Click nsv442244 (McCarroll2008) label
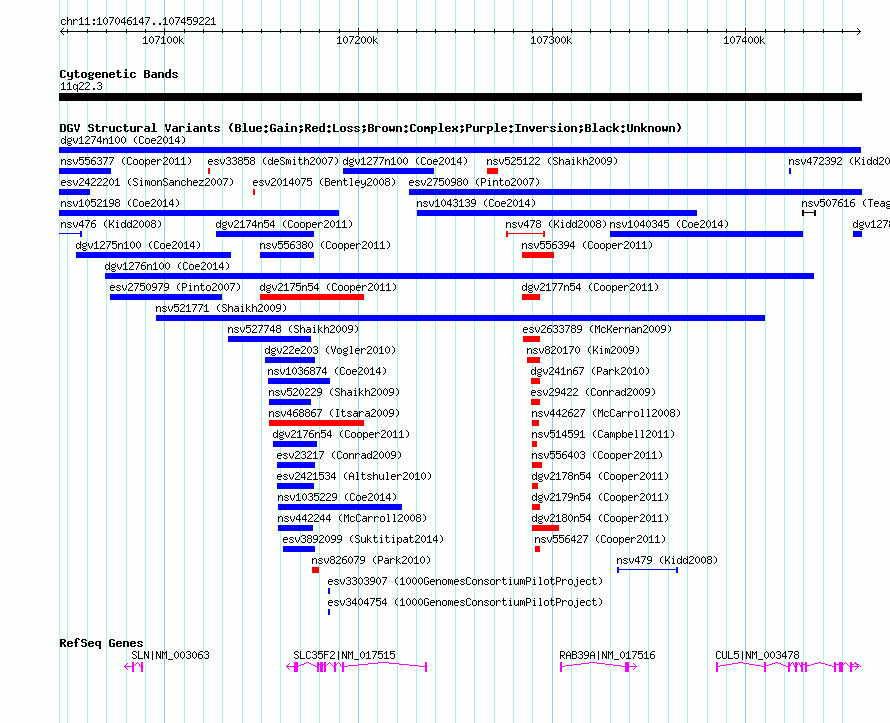Screen dimensions: 890x723 [352, 518]
